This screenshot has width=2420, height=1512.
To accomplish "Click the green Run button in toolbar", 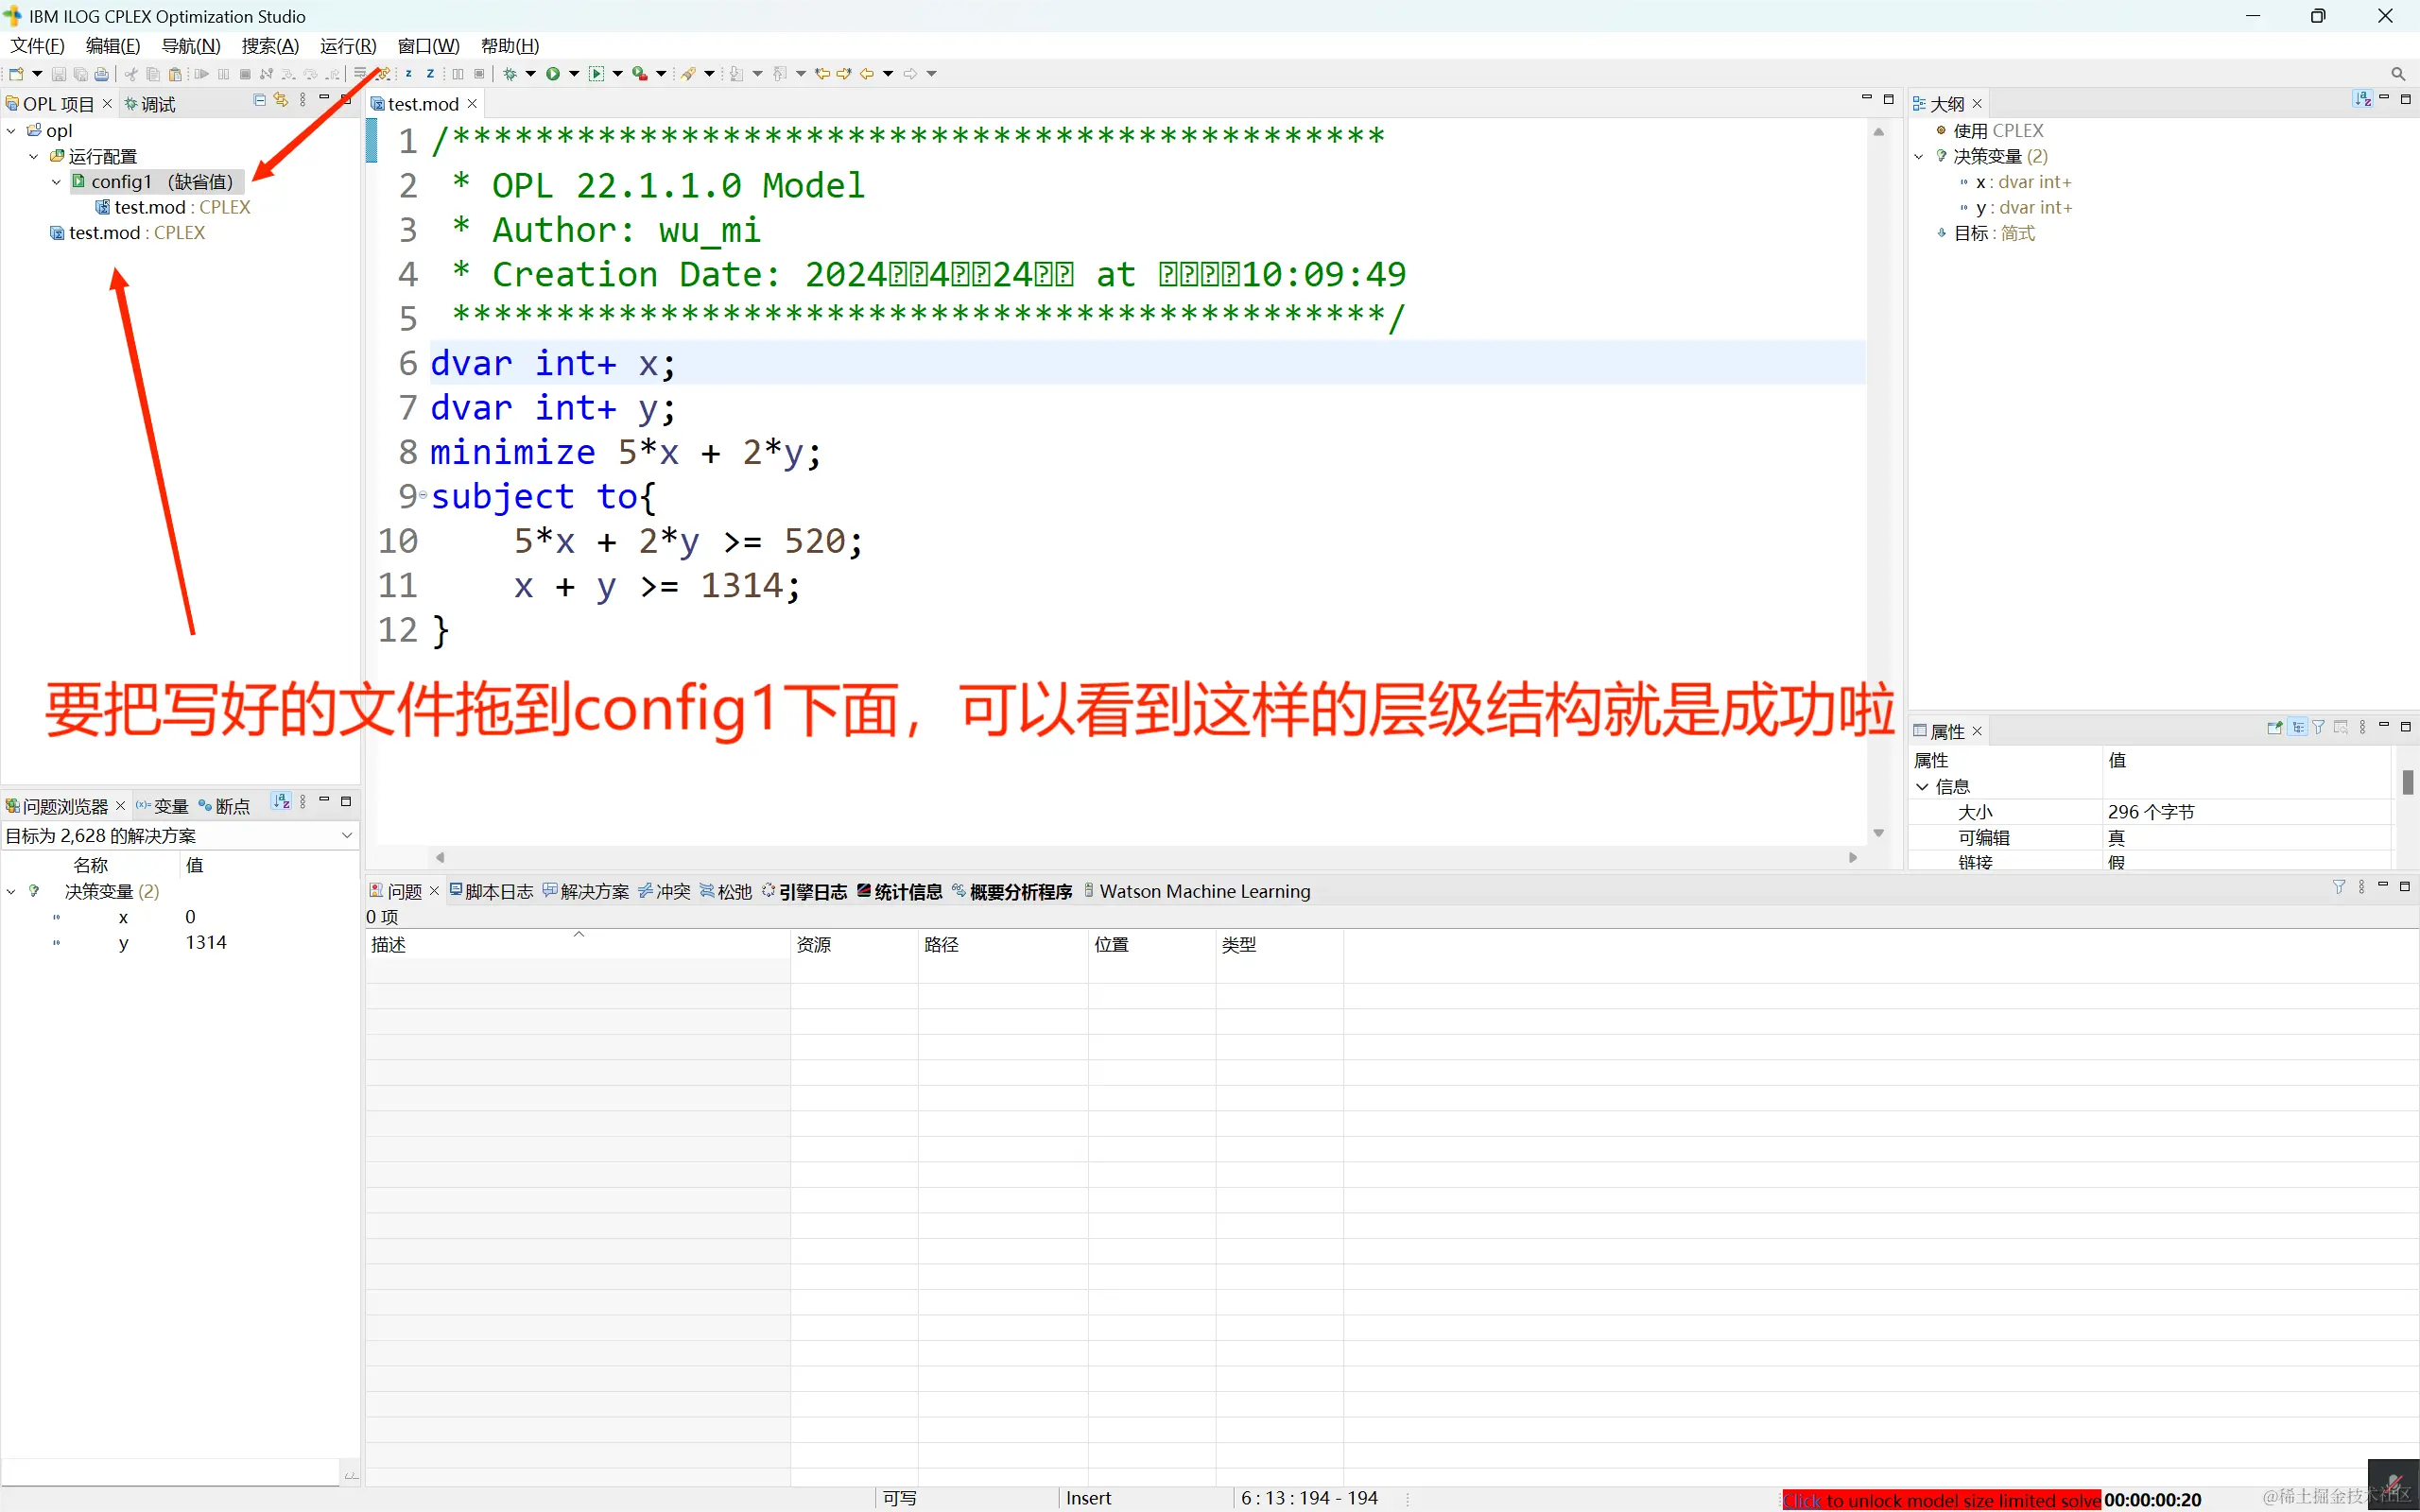I will 552,74.
